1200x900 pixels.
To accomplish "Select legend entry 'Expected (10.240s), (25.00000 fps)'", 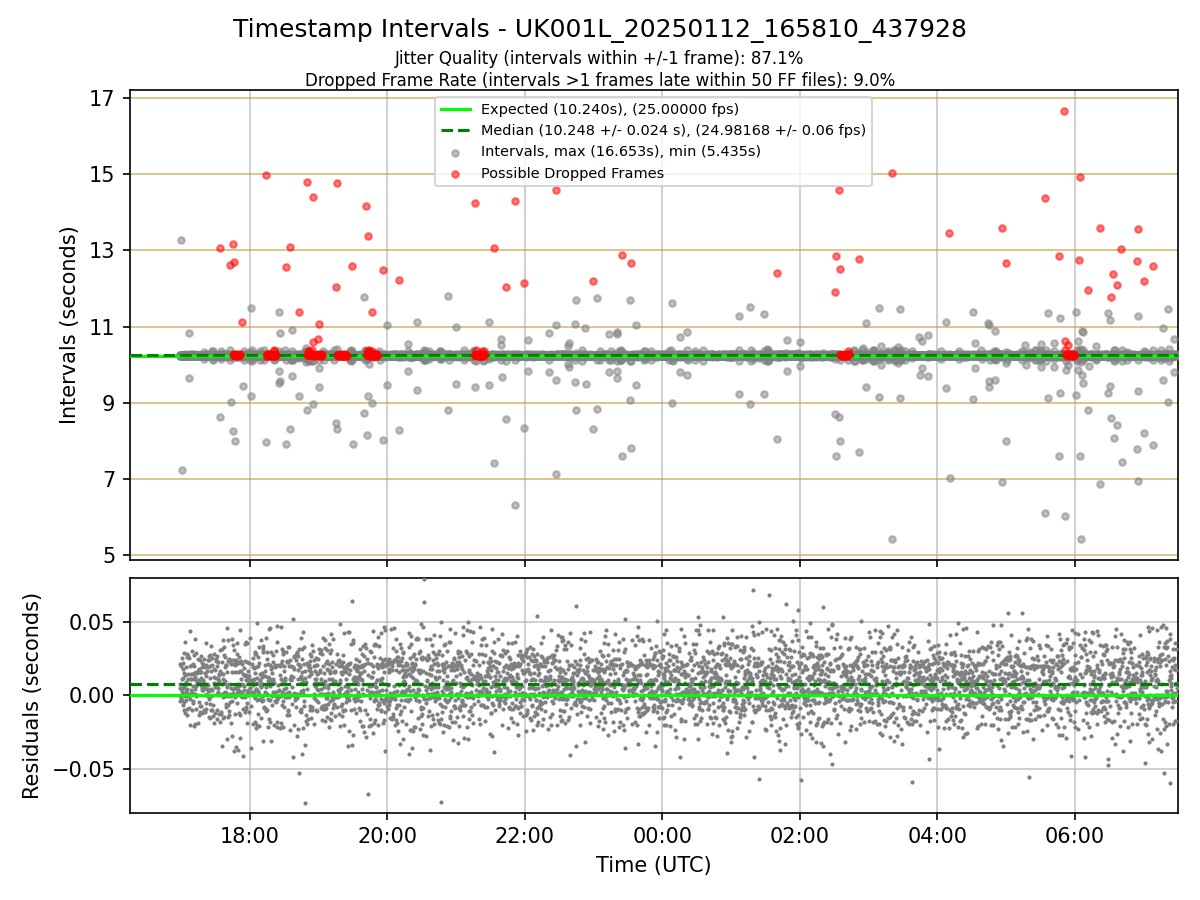I will 610,109.
